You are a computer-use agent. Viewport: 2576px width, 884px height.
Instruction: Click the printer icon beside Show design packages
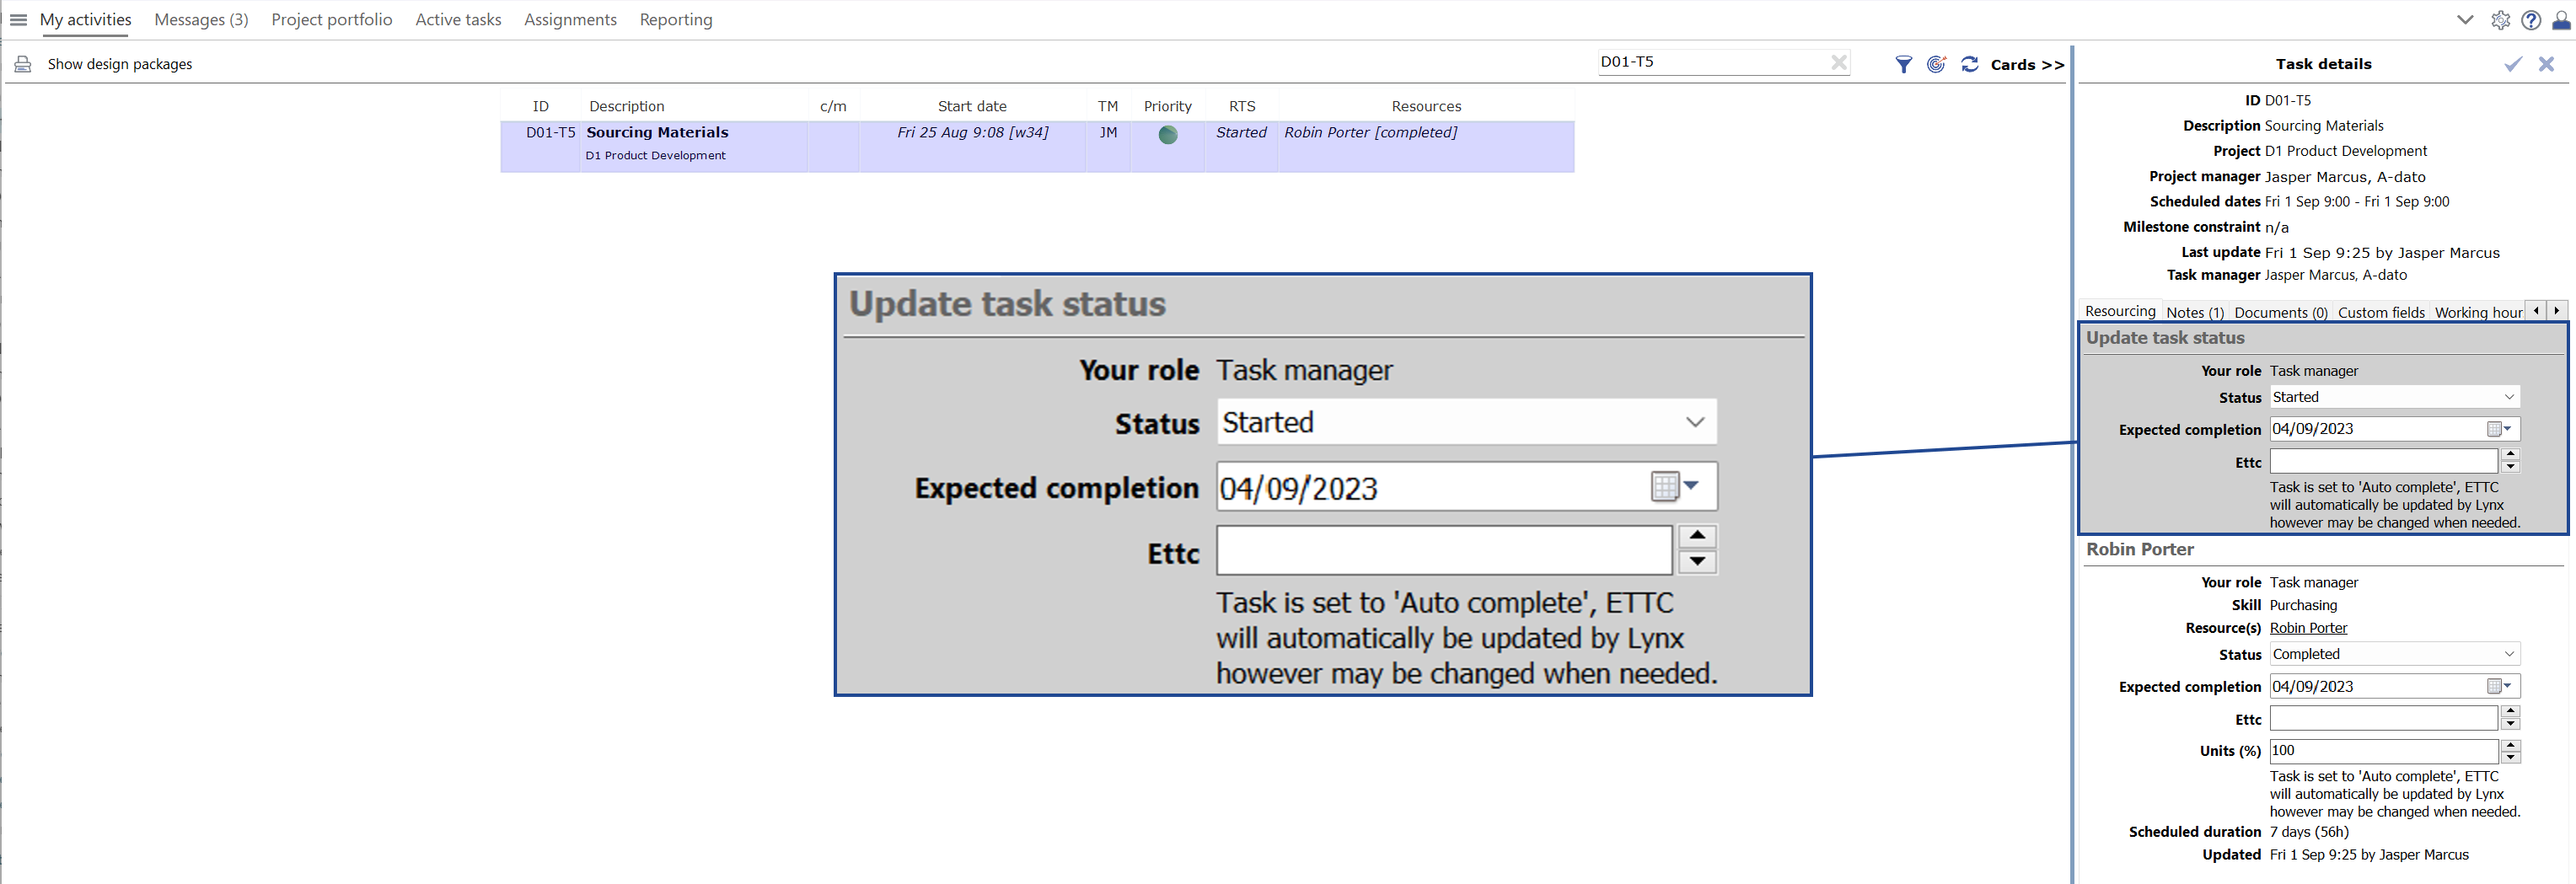(22, 64)
